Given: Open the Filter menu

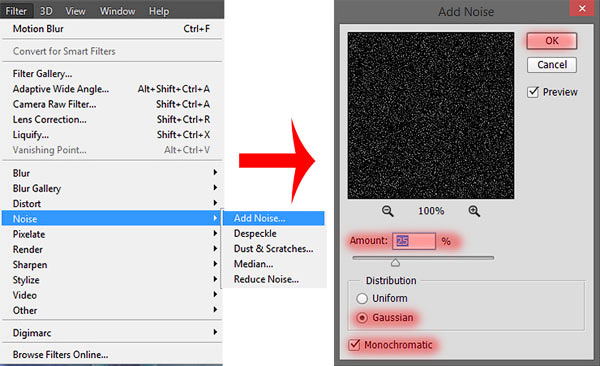Looking at the screenshot, I should (16, 11).
